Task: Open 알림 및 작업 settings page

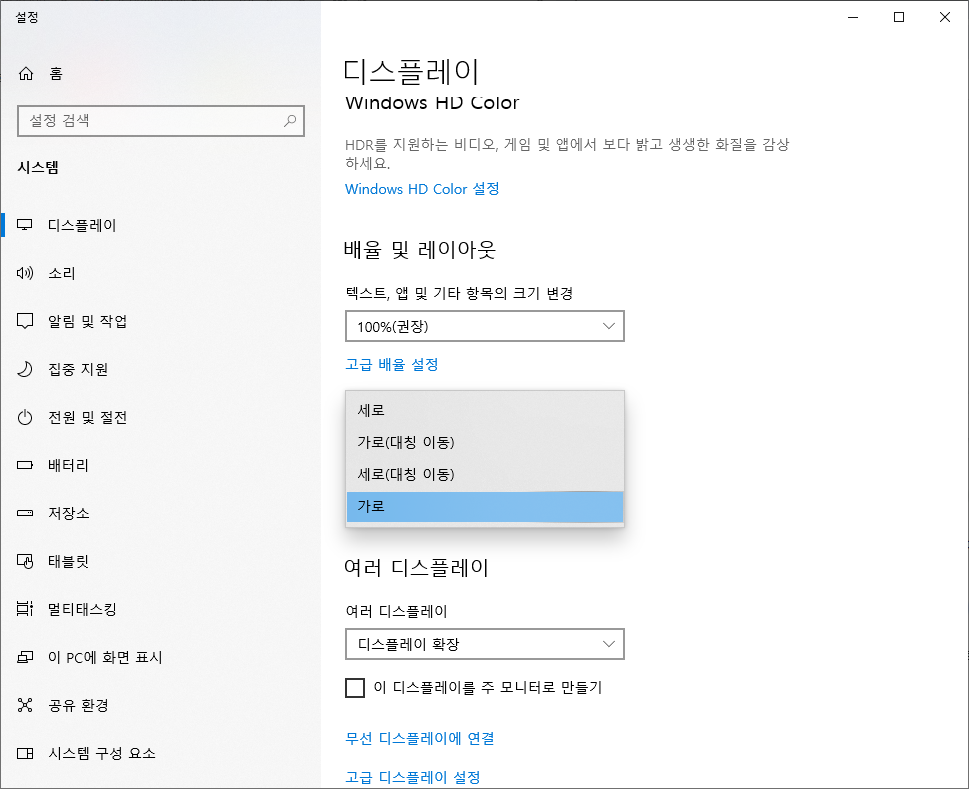Action: tap(161, 321)
